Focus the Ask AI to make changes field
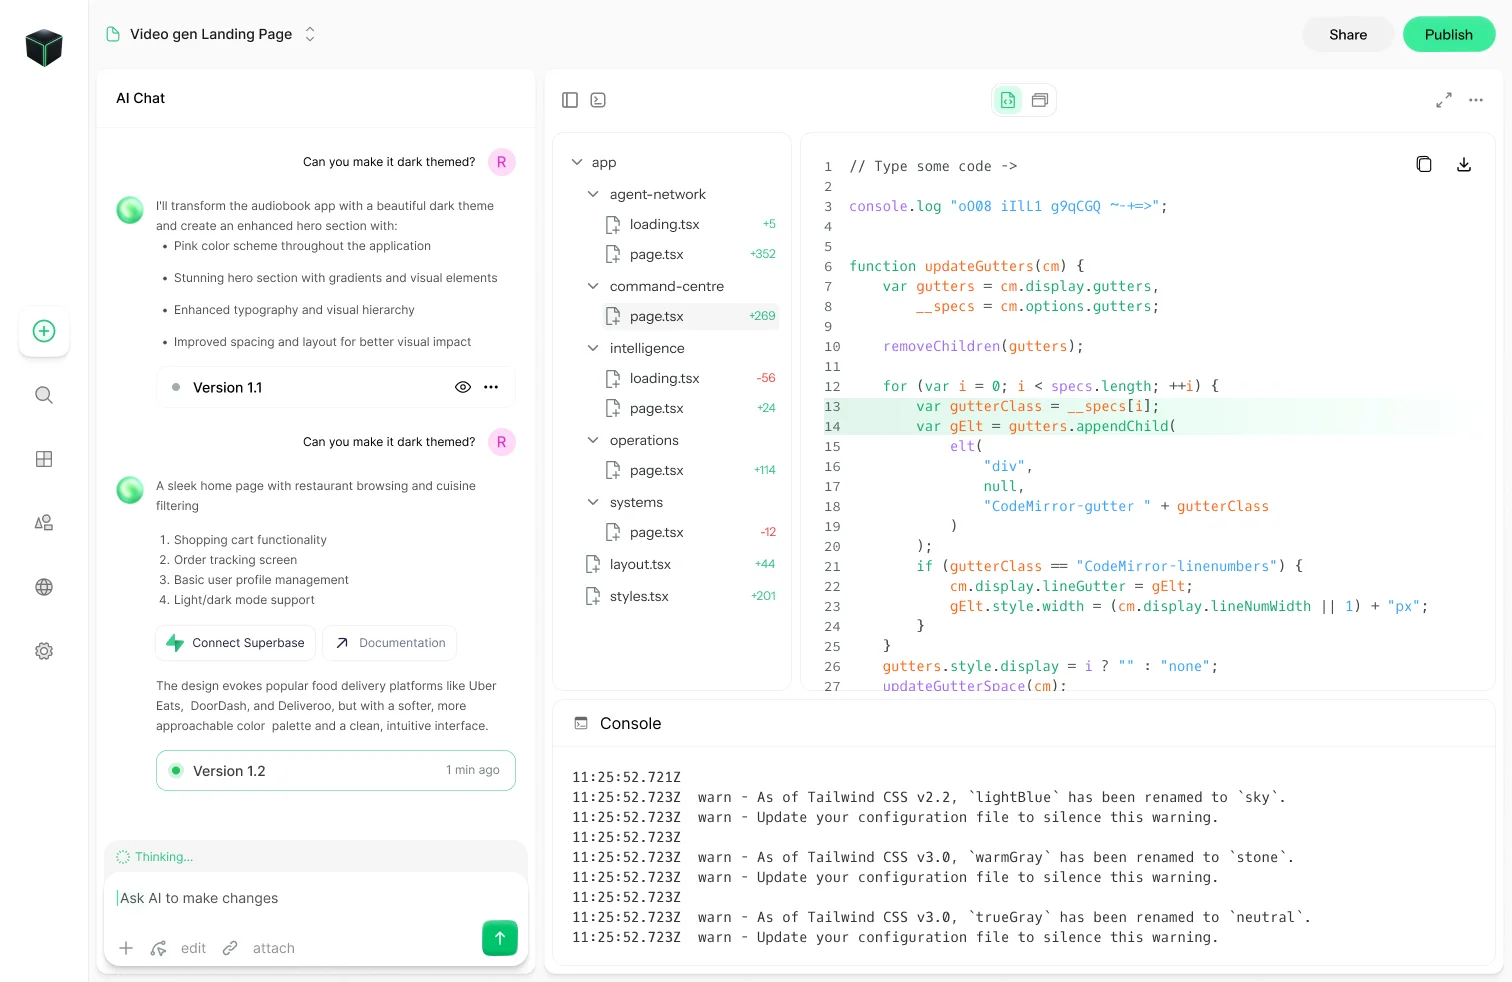Viewport: 1512px width, 982px height. 316,898
